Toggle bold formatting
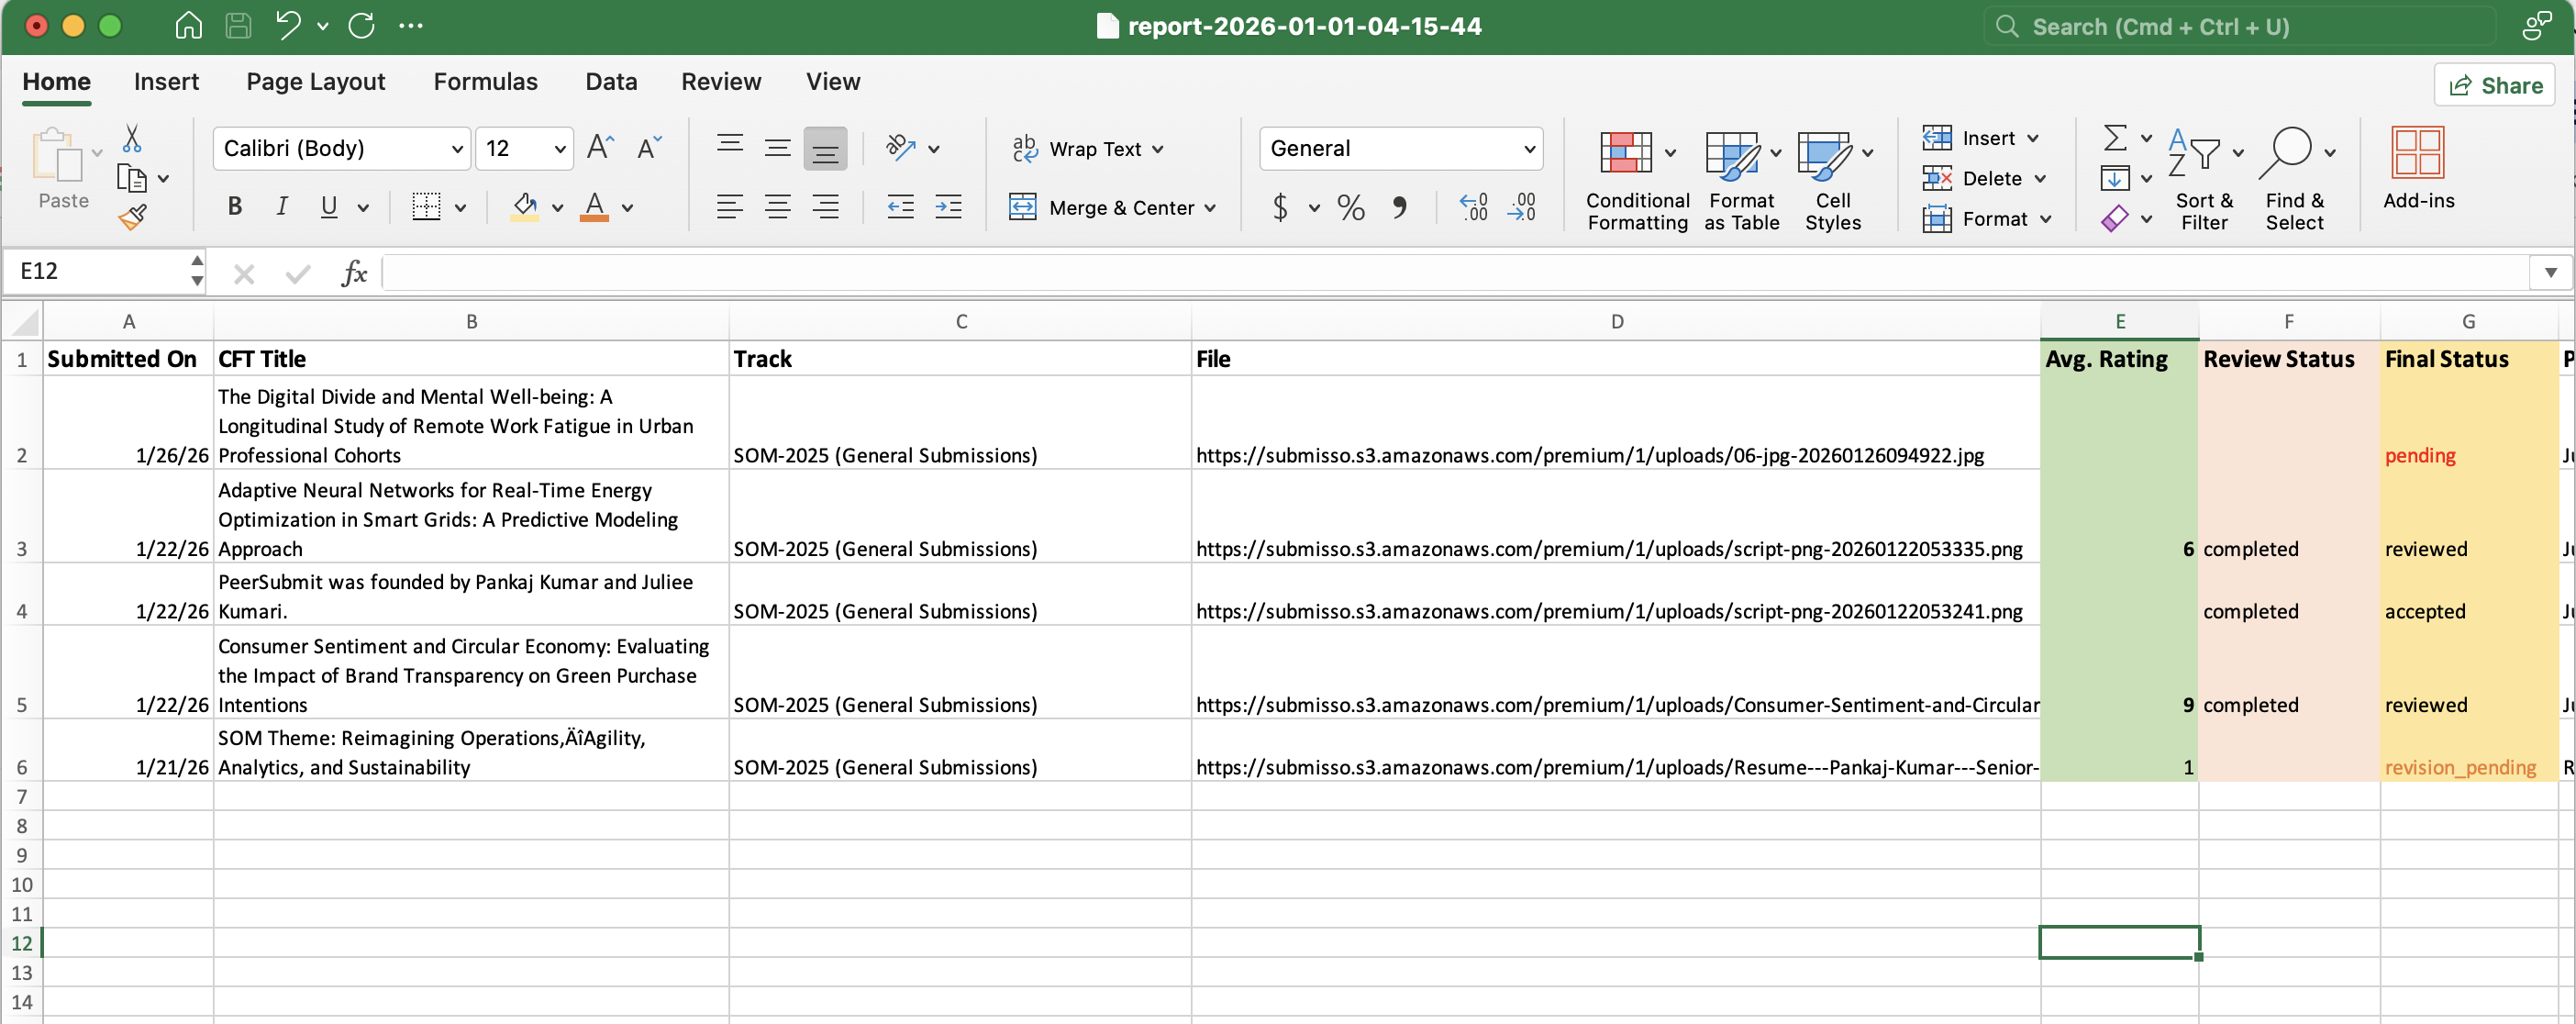Image resolution: width=2576 pixels, height=1024 pixels. (x=234, y=206)
